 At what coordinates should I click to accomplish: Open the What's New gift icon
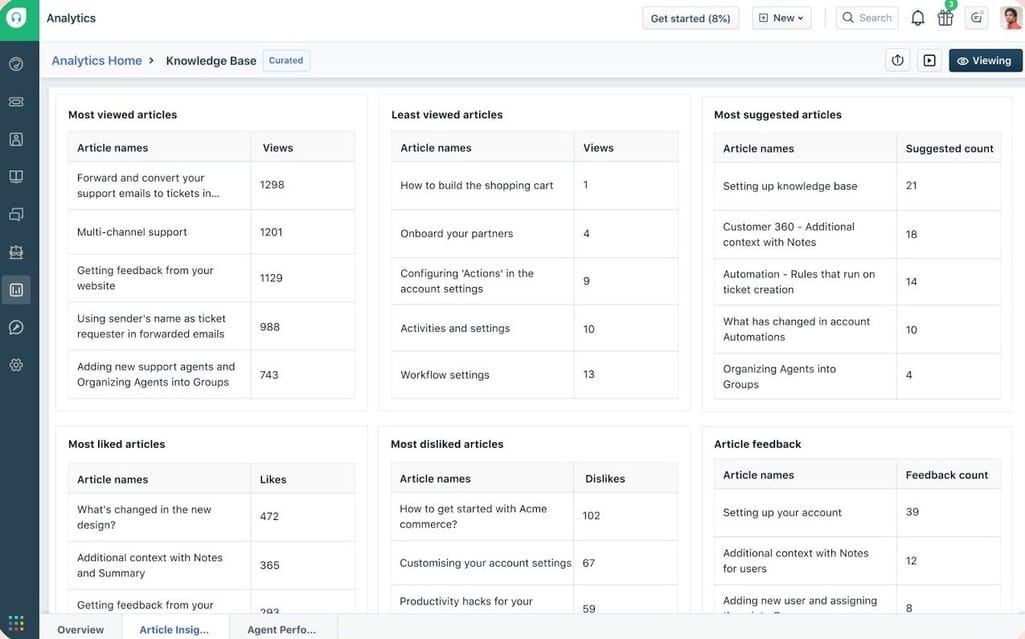[x=945, y=17]
